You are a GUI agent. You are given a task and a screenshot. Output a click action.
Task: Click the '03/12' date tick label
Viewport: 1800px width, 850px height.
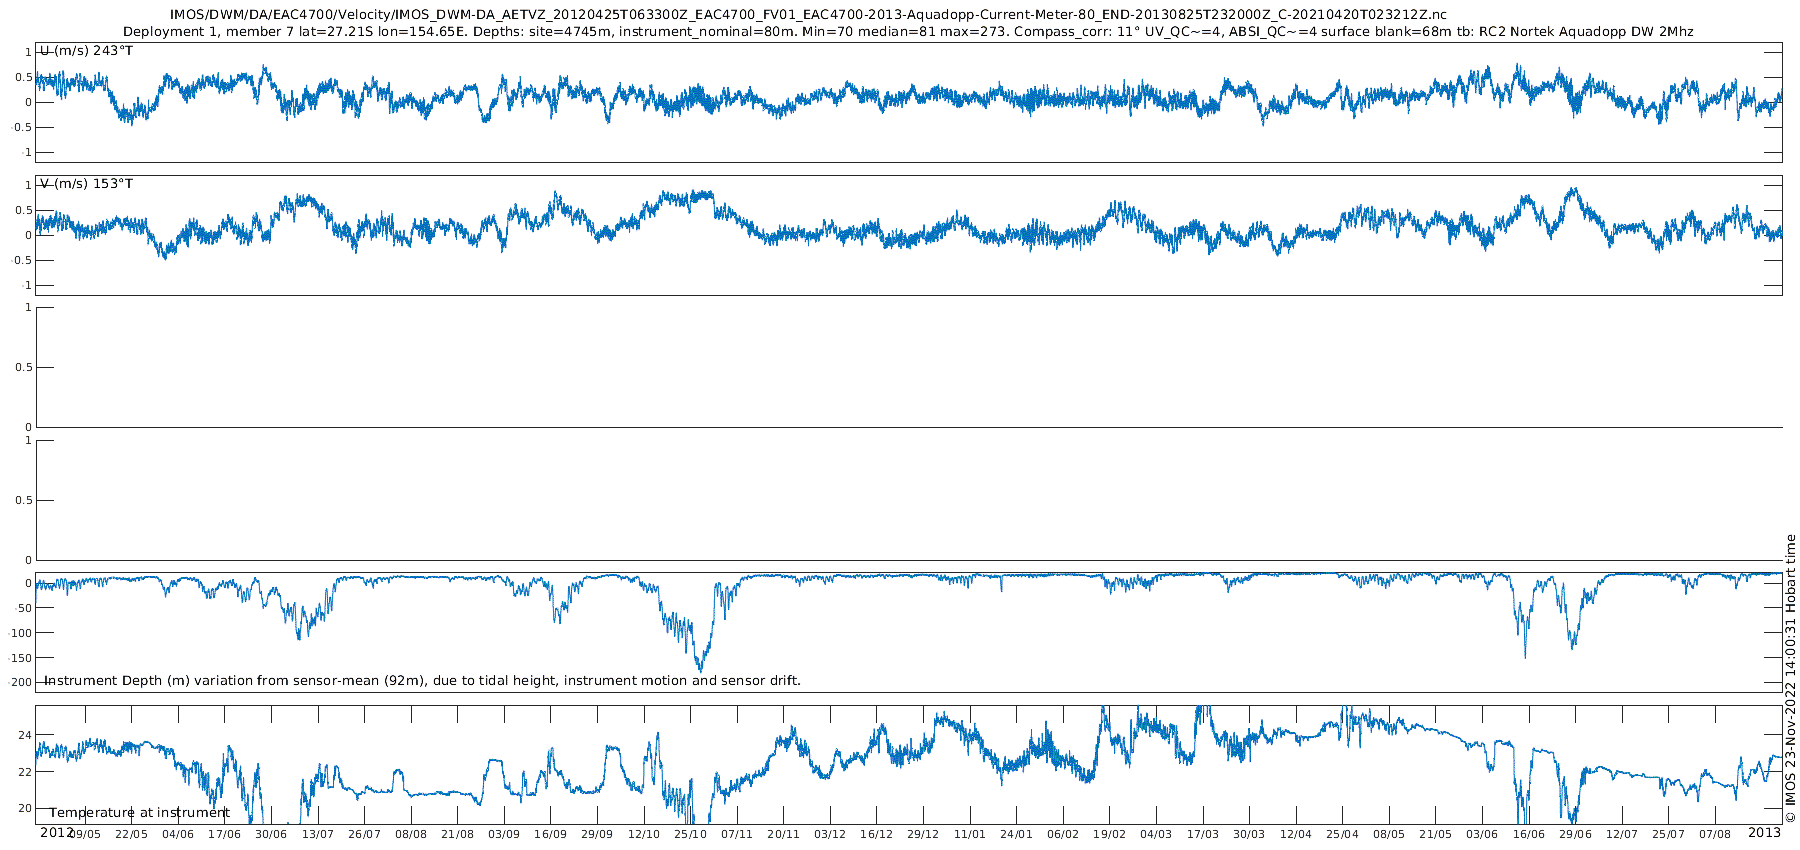tap(830, 834)
